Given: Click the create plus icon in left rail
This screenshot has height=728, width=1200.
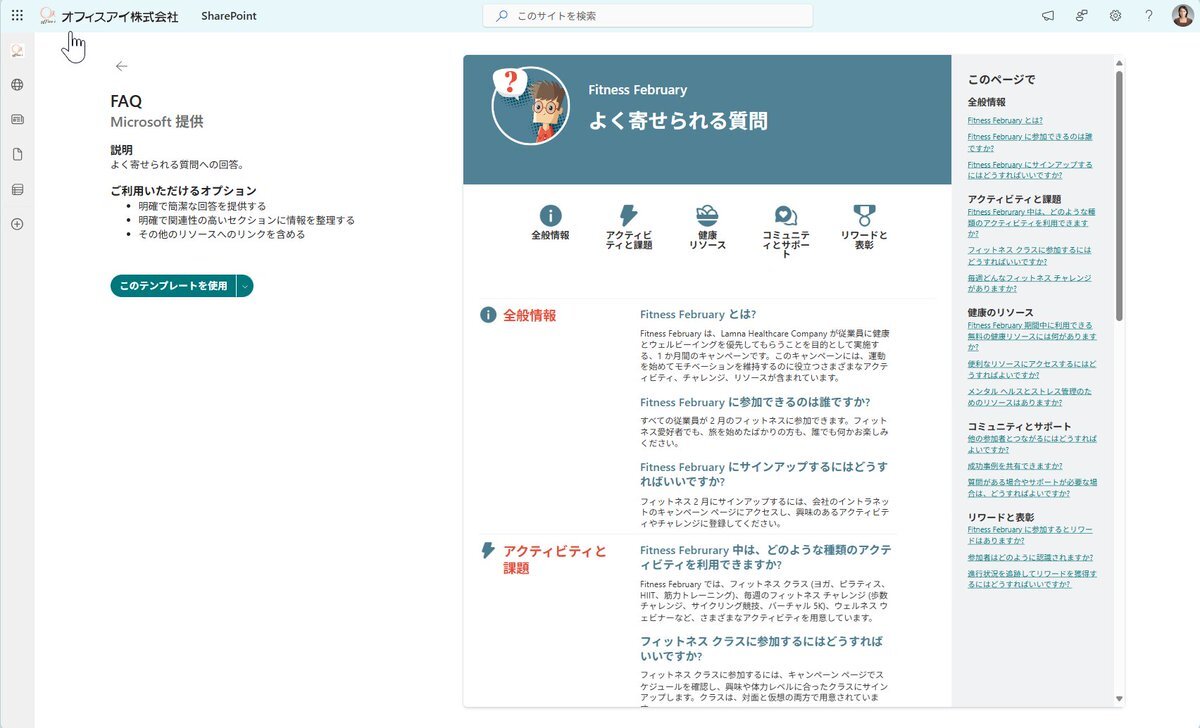Looking at the screenshot, I should [x=17, y=224].
